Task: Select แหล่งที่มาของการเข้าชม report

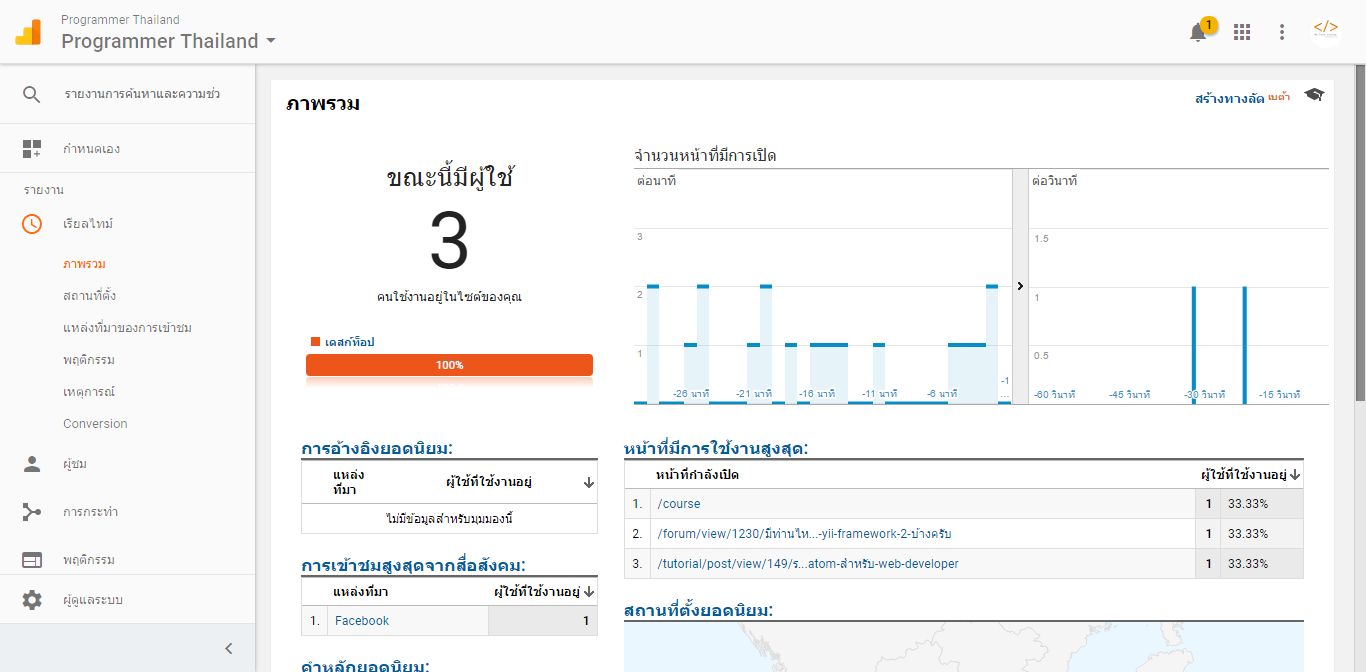Action: [x=127, y=328]
